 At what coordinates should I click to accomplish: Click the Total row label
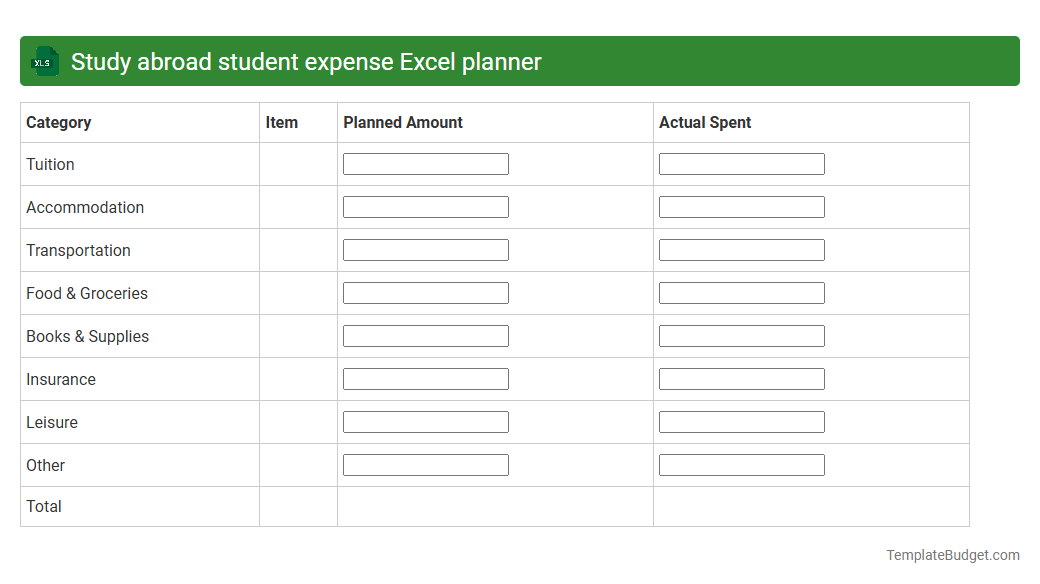pyautogui.click(x=44, y=506)
